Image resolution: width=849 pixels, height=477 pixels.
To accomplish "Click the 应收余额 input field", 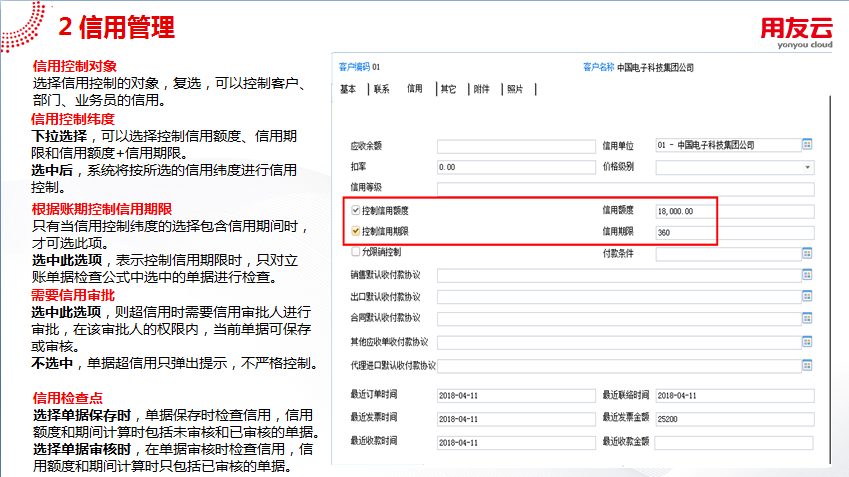I will point(516,146).
